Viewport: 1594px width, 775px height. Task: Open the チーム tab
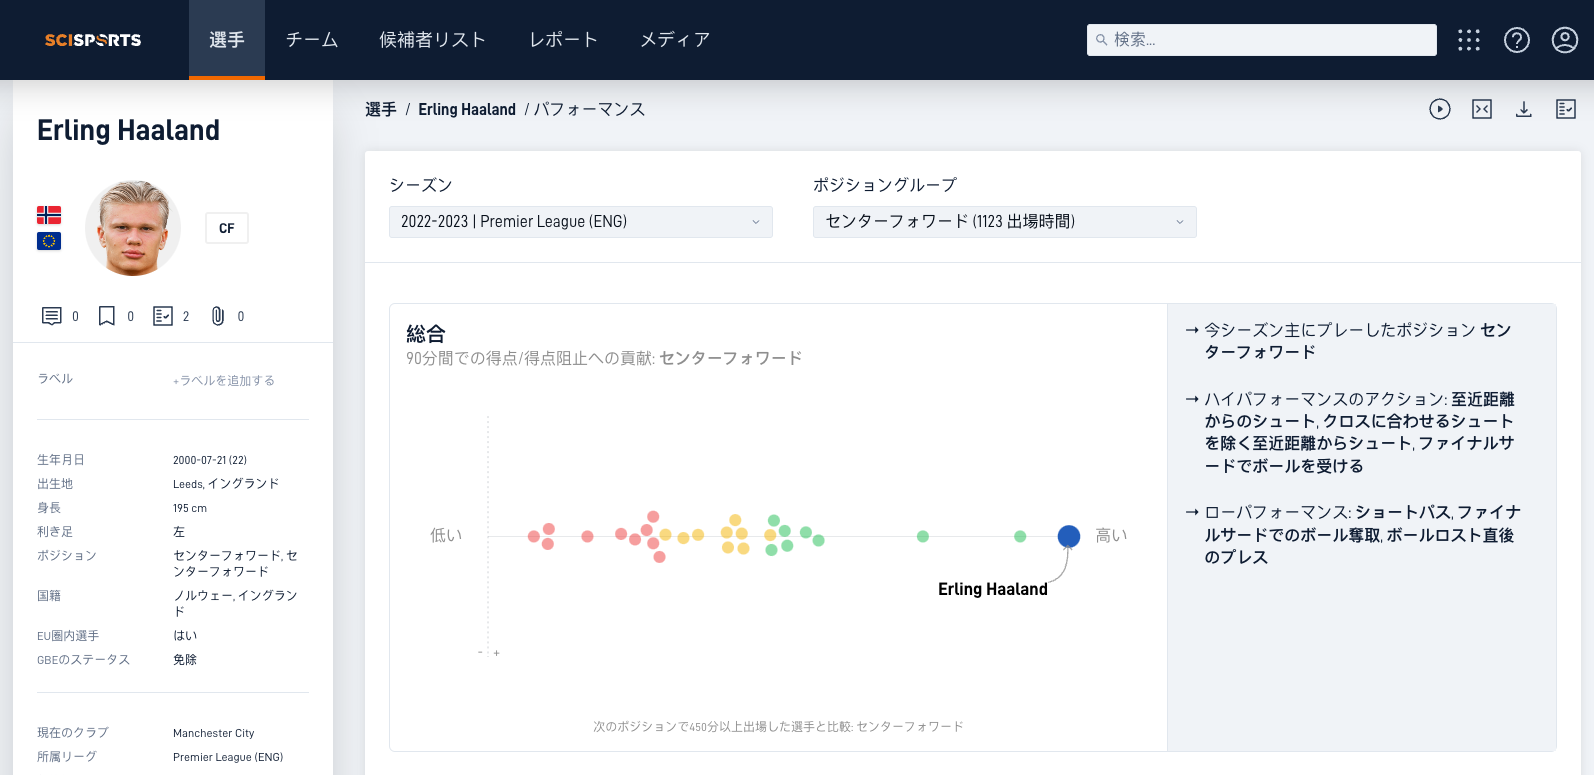coord(312,40)
